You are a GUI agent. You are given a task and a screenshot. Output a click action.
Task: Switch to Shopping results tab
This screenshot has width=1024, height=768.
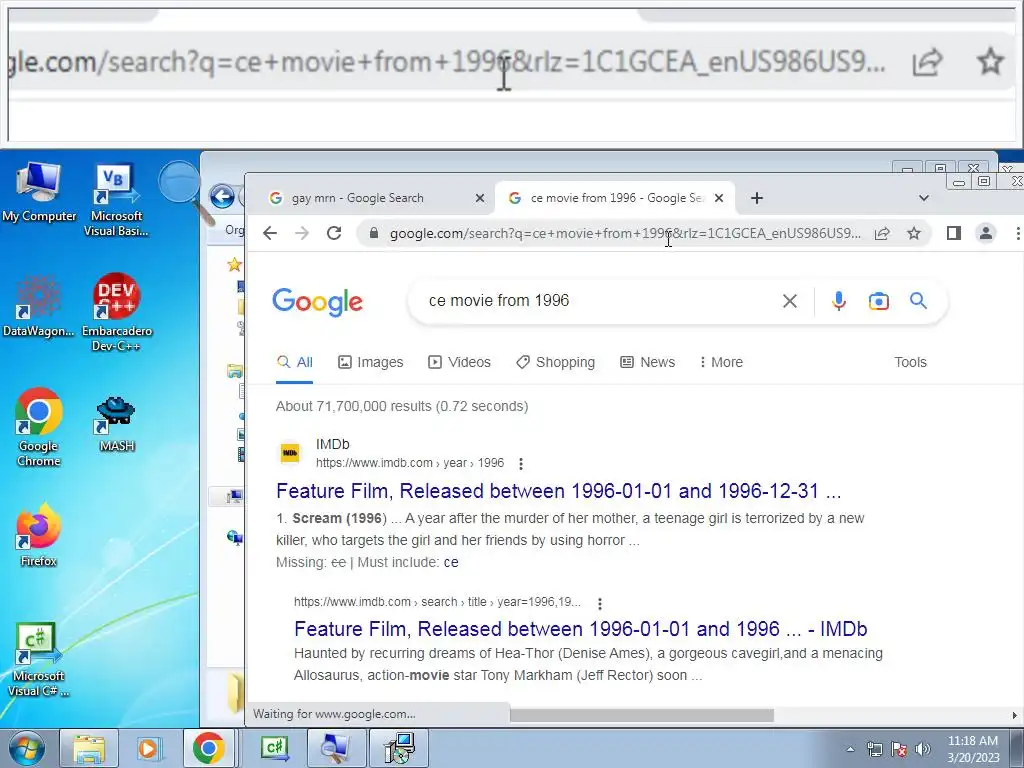(x=555, y=362)
